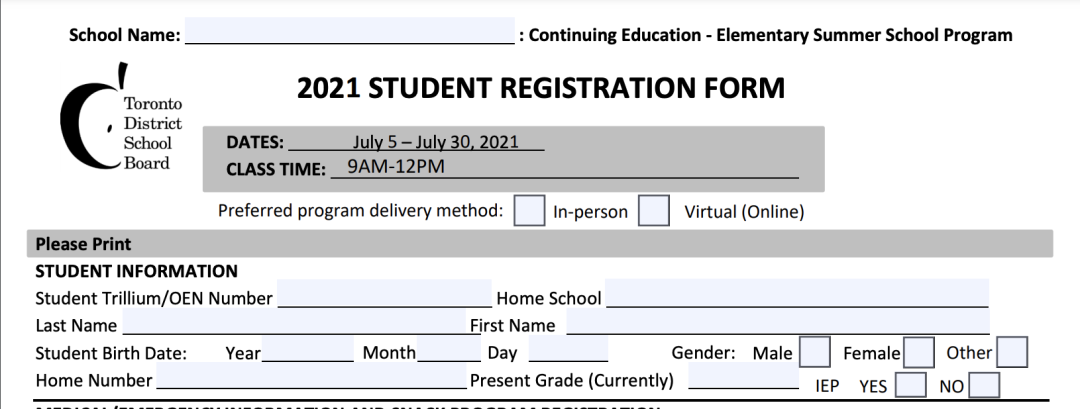Check the In-person delivery method box
Viewport: 1080px width, 409px height.
529,211
